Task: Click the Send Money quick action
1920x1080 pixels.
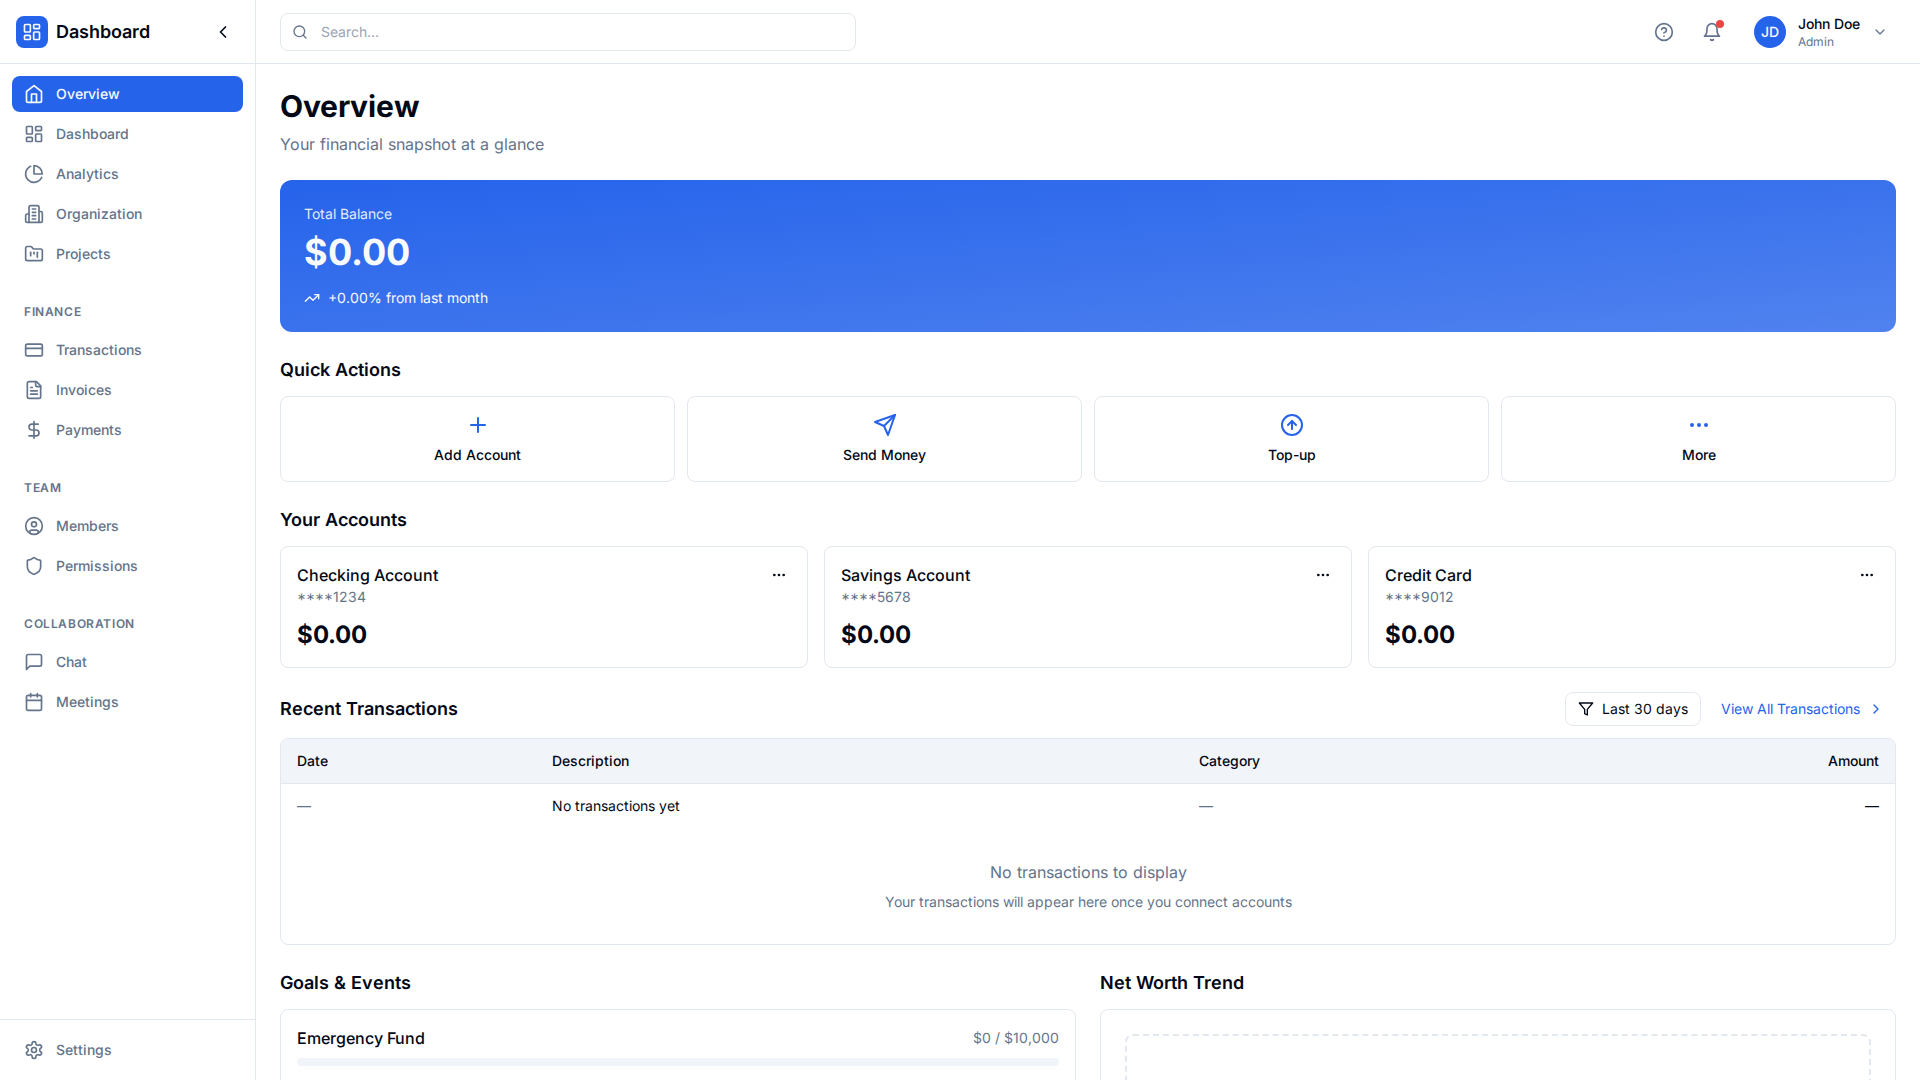Action: coord(884,438)
